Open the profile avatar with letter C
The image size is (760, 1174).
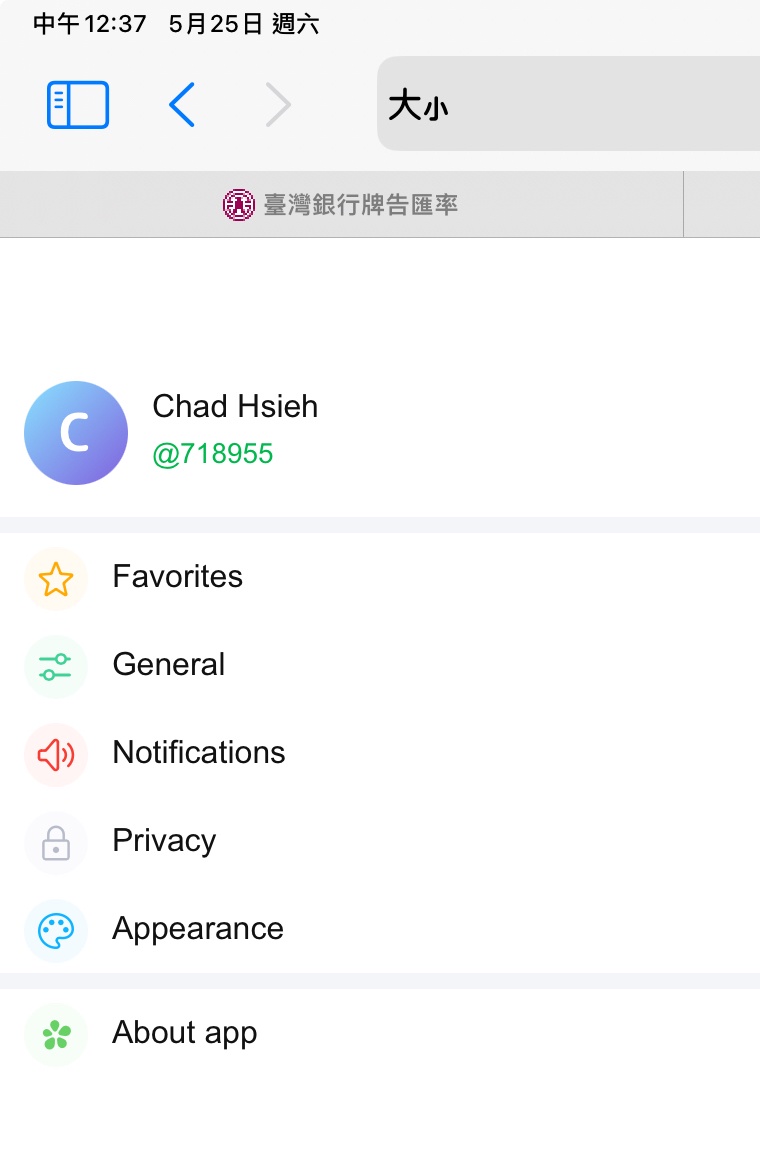click(76, 433)
